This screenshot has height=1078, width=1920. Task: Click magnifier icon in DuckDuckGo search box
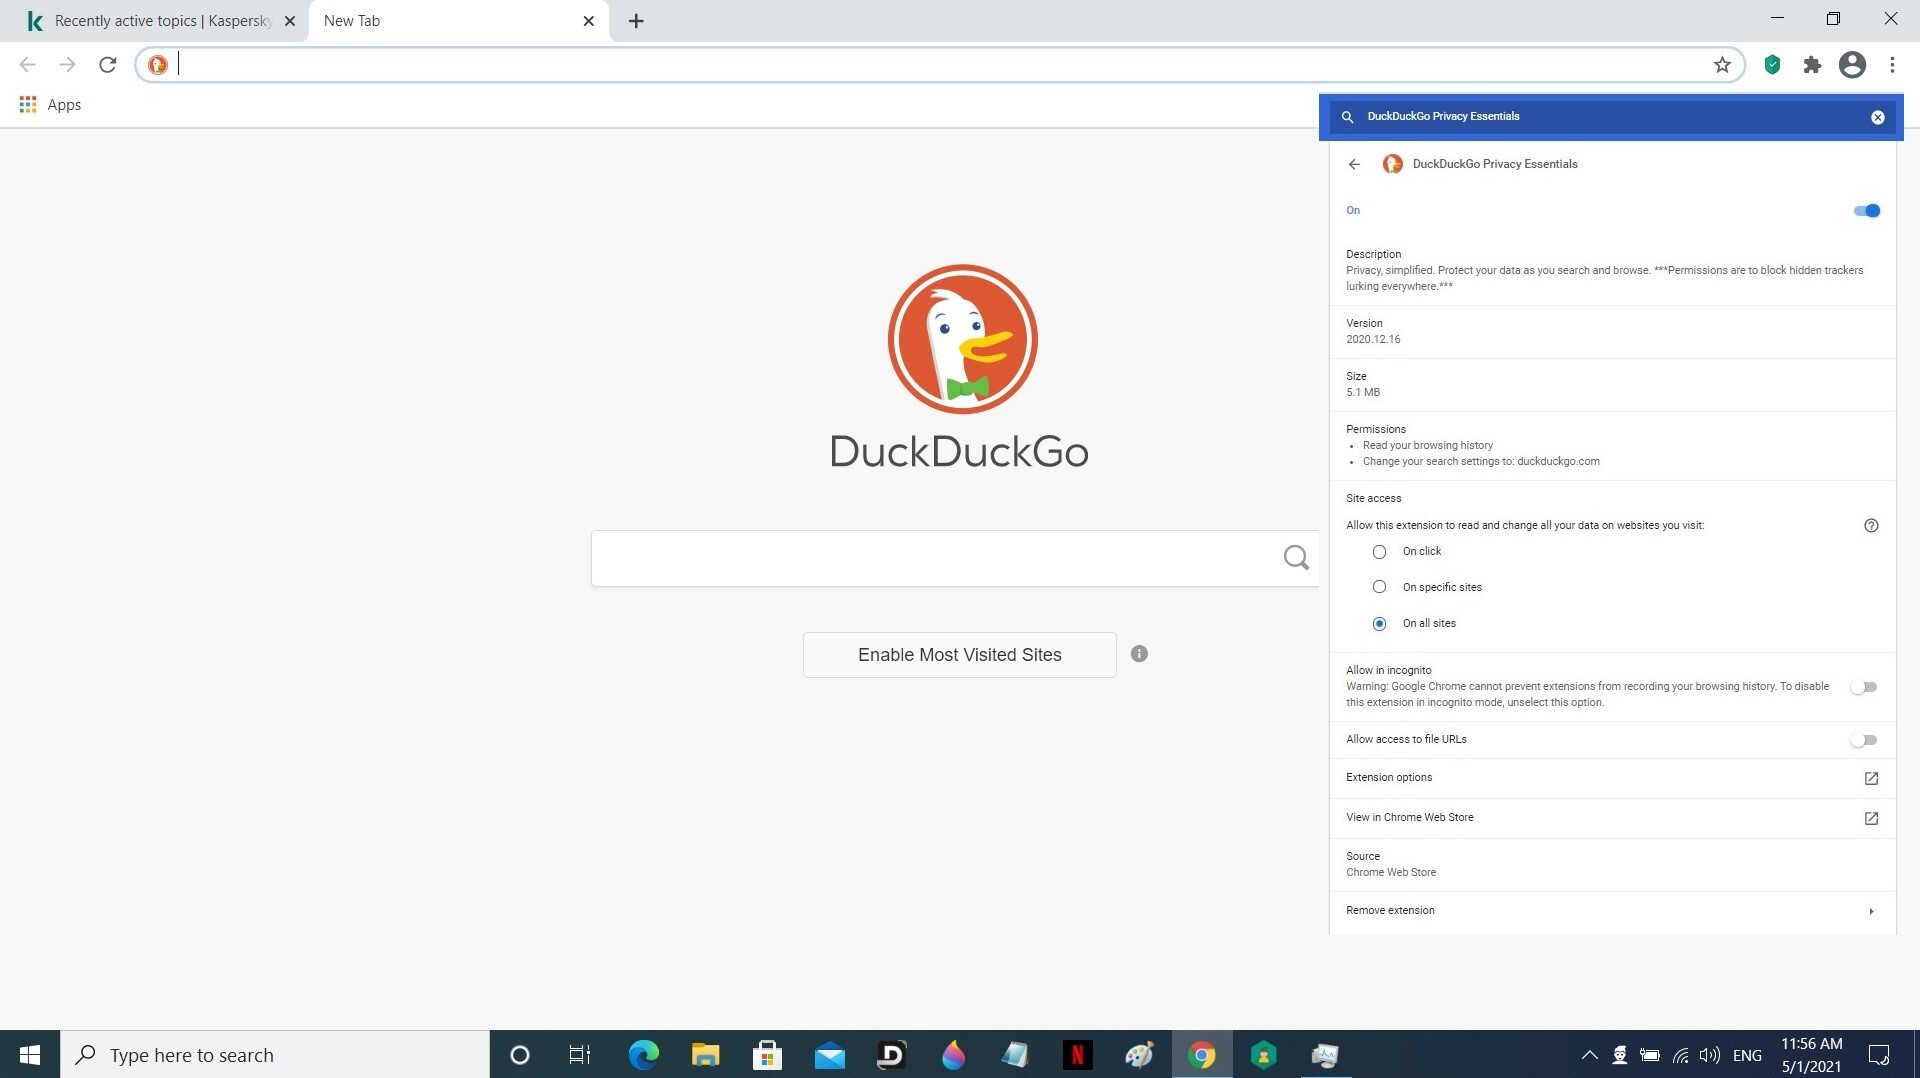(1296, 558)
